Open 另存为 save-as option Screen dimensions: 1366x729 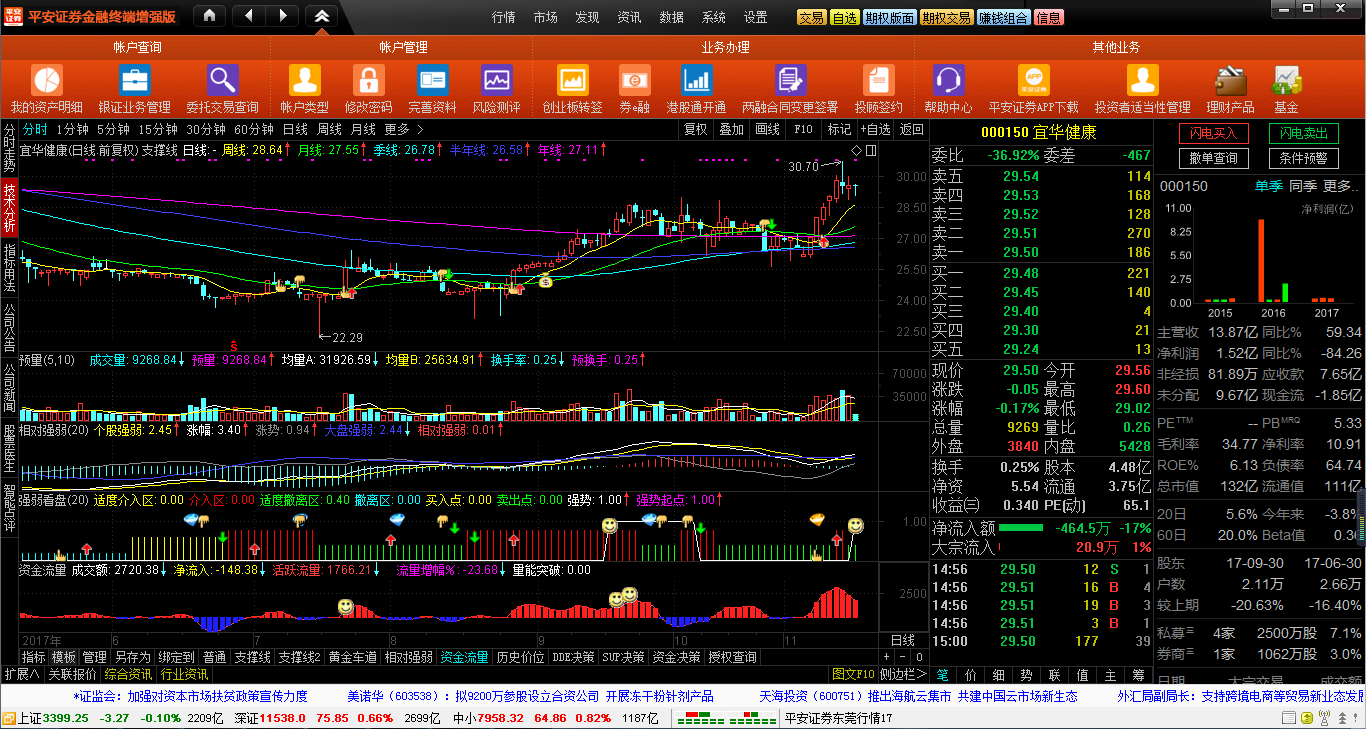pyautogui.click(x=132, y=657)
